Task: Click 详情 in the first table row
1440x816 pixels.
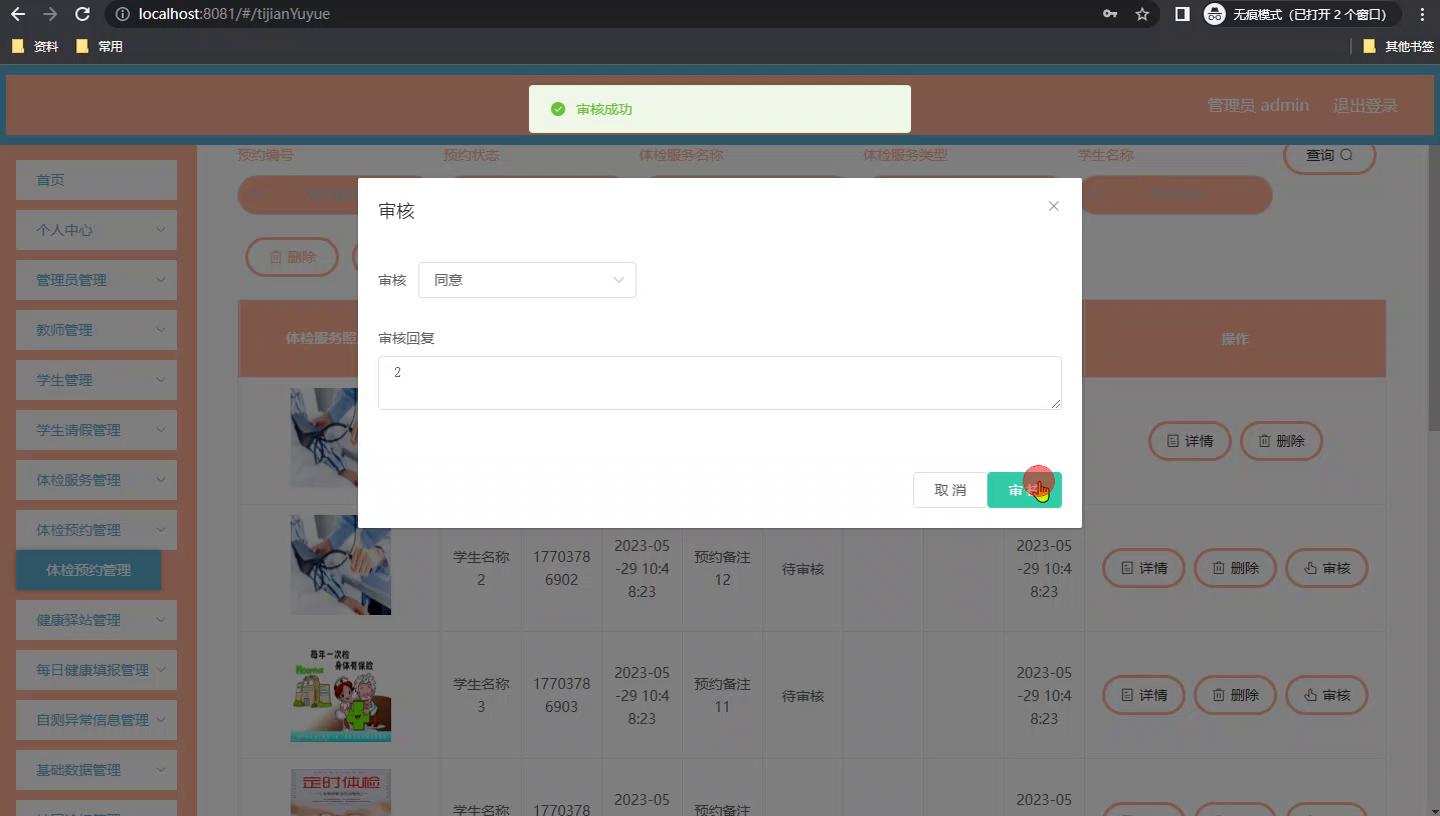Action: (x=1189, y=441)
